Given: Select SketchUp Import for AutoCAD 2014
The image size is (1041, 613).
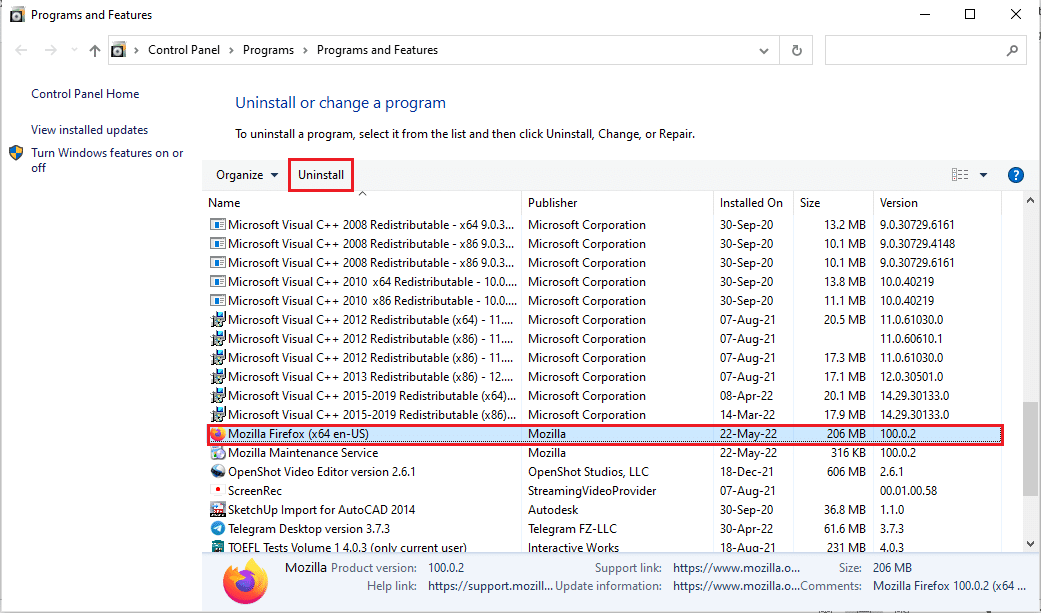Looking at the screenshot, I should pyautogui.click(x=321, y=510).
